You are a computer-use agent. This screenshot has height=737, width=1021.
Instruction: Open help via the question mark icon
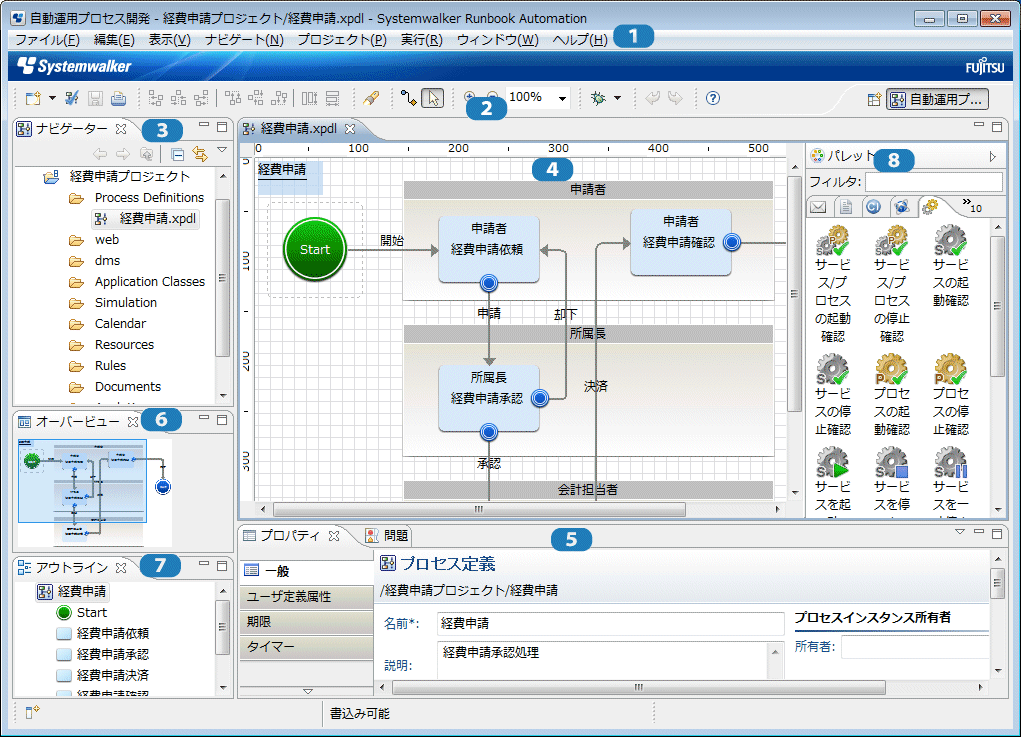[x=713, y=98]
